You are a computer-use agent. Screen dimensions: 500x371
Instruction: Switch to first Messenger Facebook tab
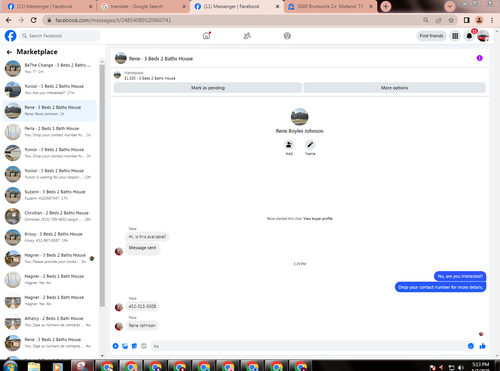coord(50,6)
